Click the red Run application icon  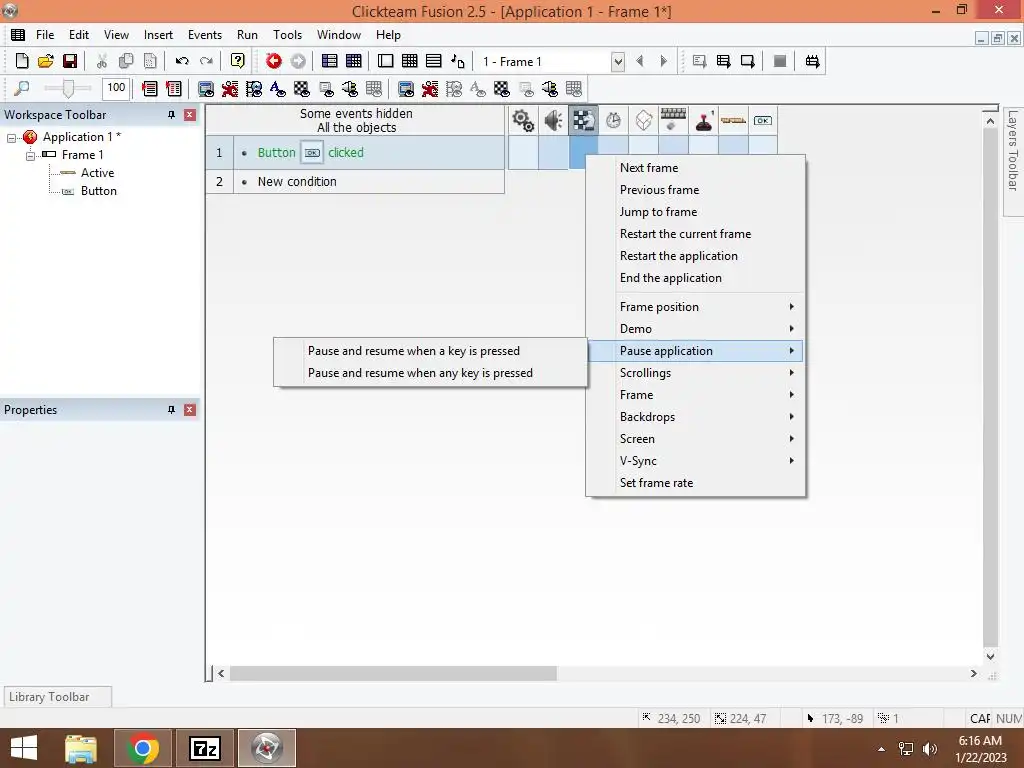[274, 61]
